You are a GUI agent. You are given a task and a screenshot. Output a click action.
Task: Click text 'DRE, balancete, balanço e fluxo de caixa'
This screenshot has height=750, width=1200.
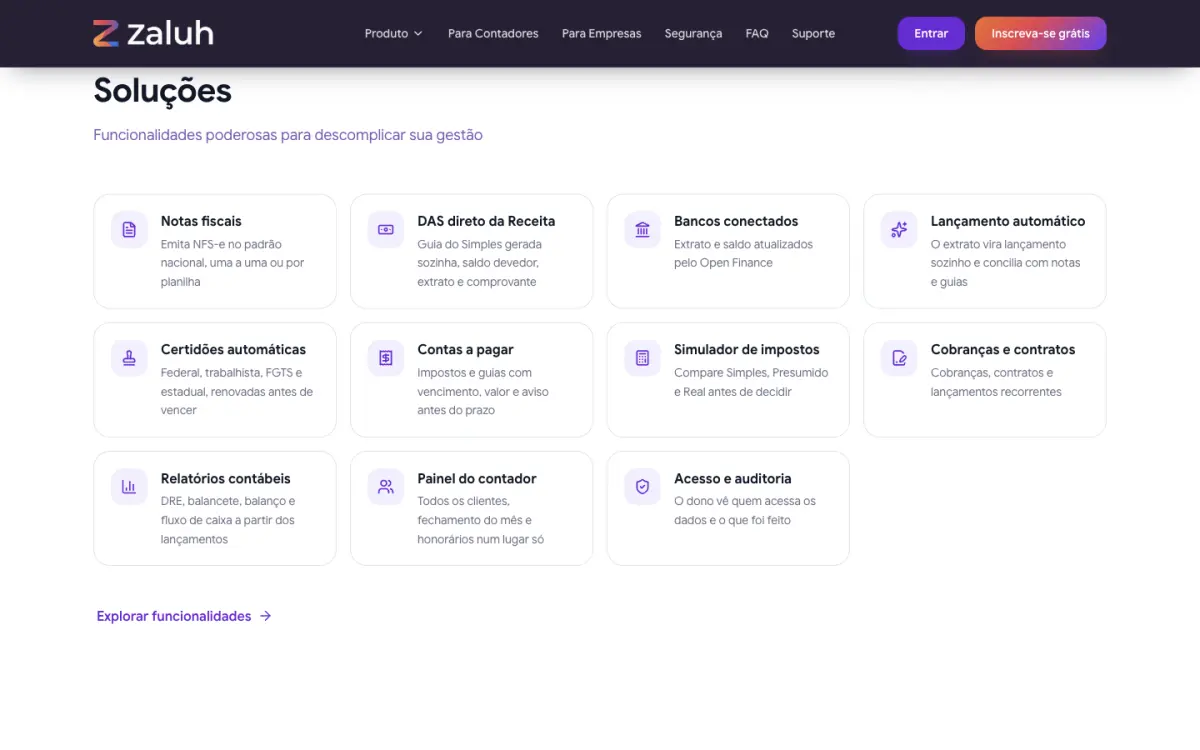pos(228,510)
